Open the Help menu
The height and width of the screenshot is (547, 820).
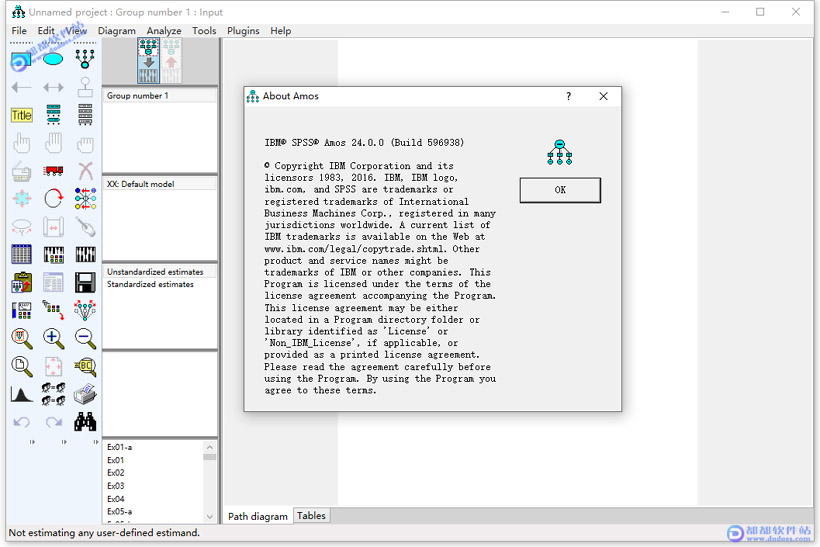pos(280,31)
